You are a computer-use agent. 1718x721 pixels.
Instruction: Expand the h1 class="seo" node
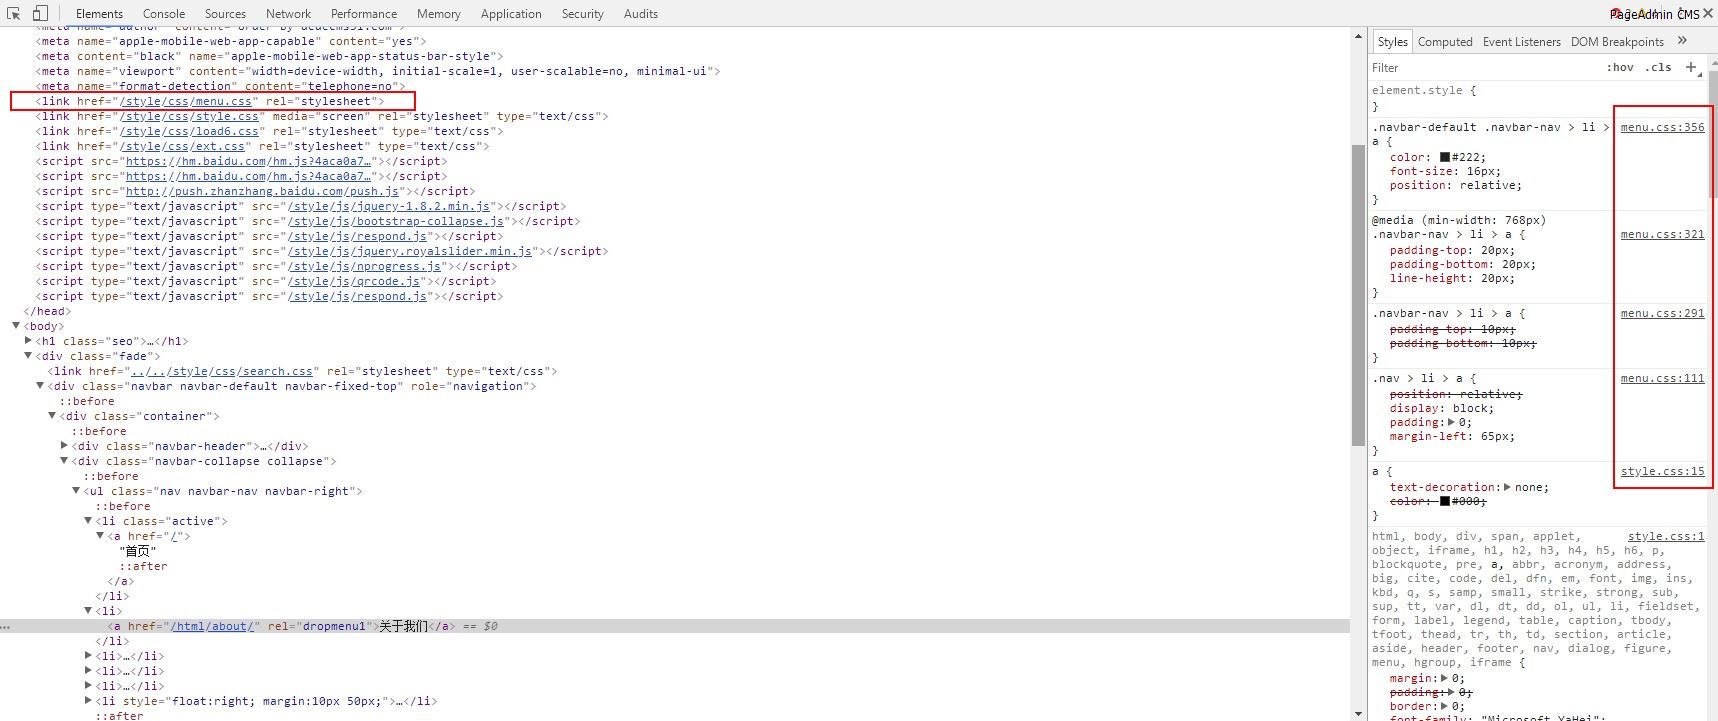[28, 341]
